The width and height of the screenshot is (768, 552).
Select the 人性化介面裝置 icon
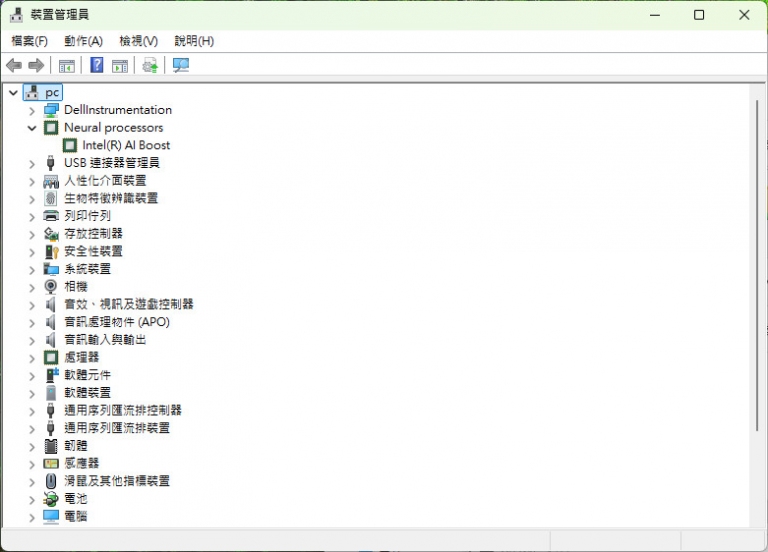(x=51, y=181)
